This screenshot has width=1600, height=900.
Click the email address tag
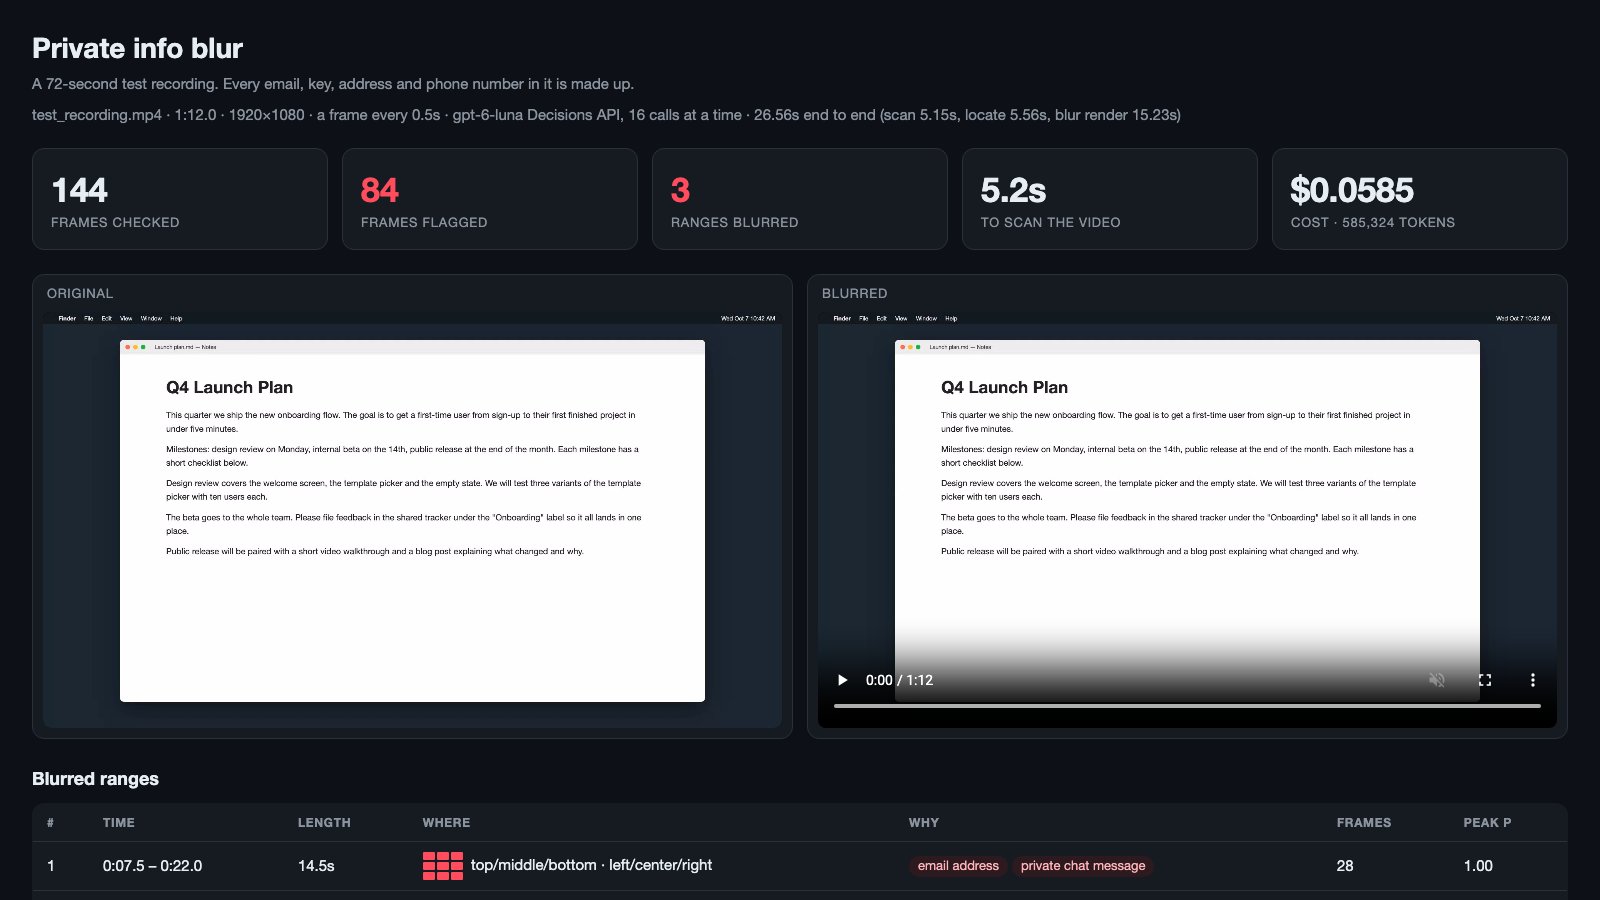click(958, 866)
